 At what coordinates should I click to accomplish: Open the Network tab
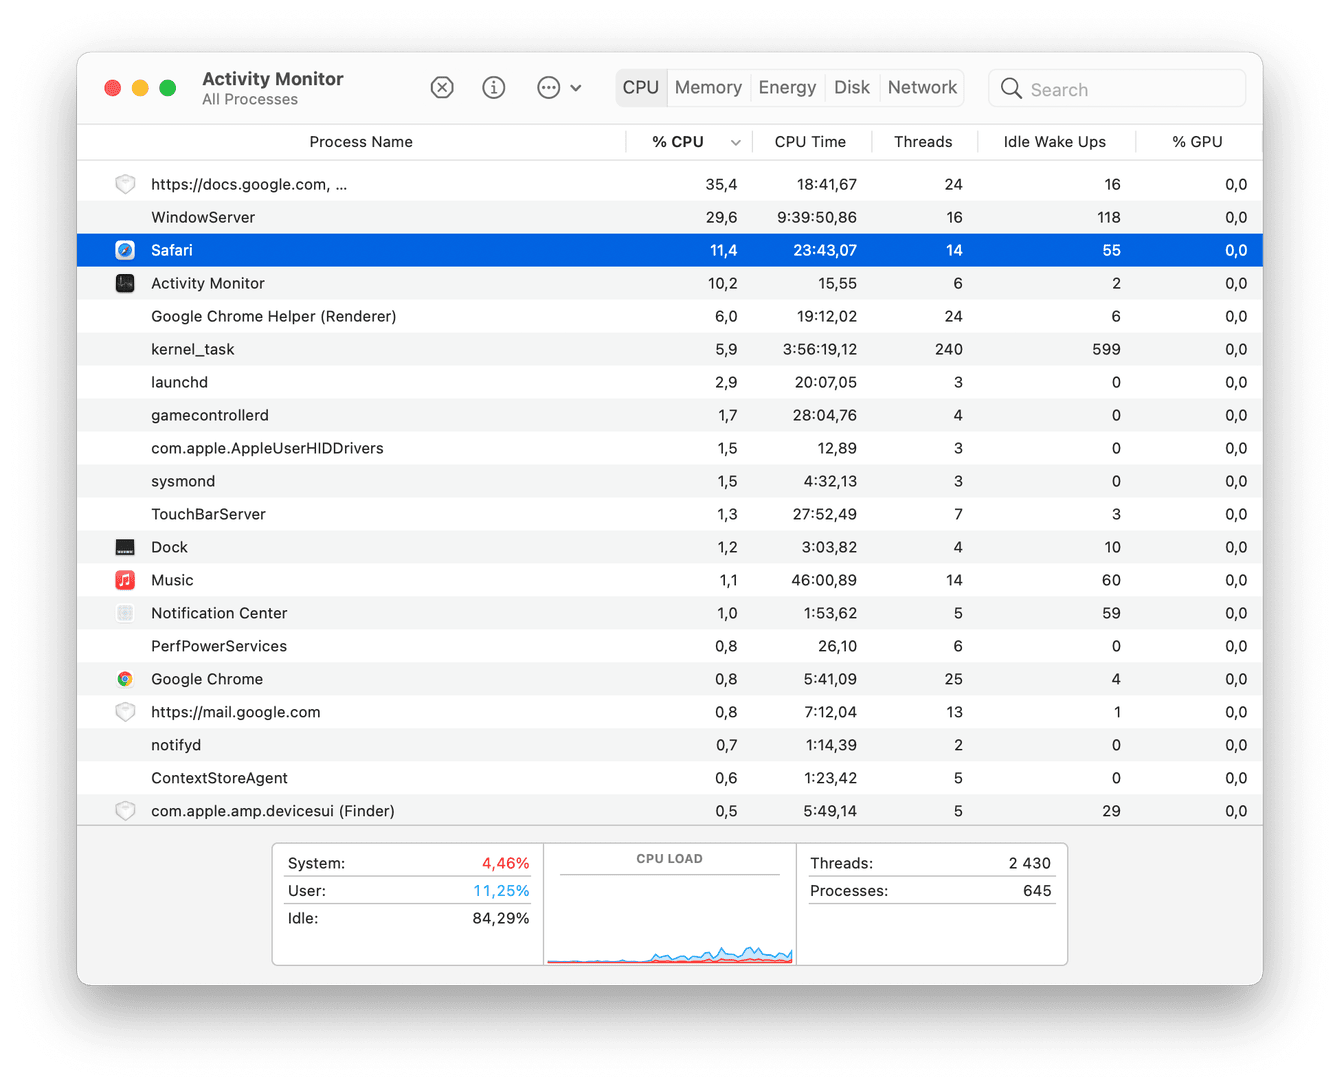[921, 87]
